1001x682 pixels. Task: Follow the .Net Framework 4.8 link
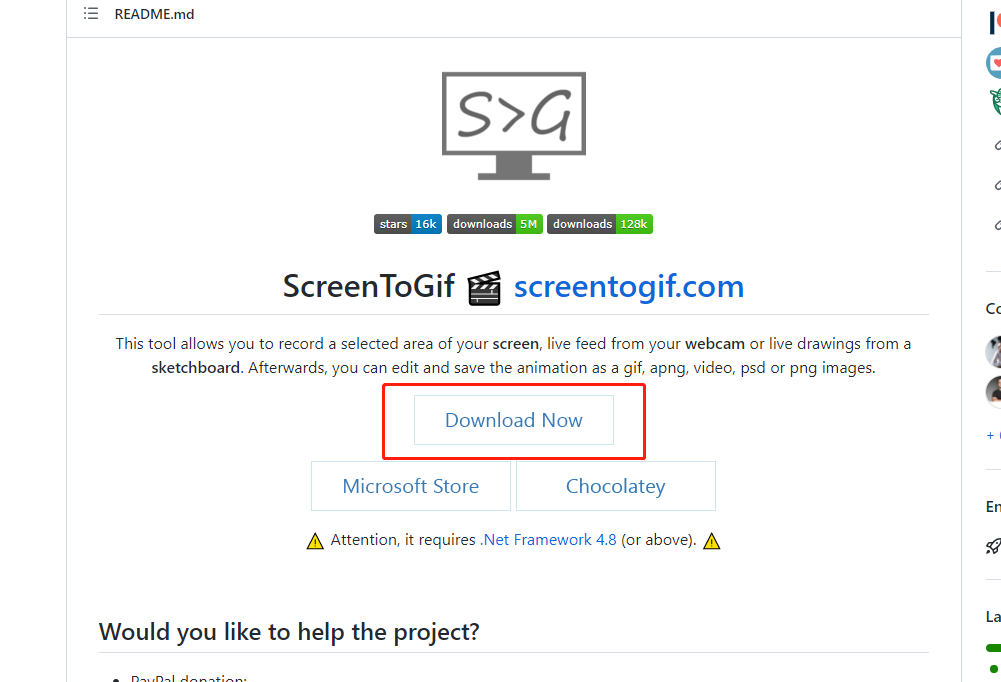[548, 540]
